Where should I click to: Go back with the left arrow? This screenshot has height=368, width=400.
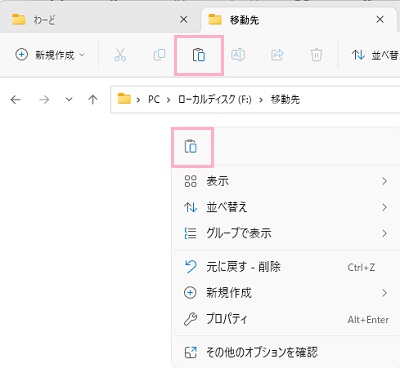pos(15,99)
